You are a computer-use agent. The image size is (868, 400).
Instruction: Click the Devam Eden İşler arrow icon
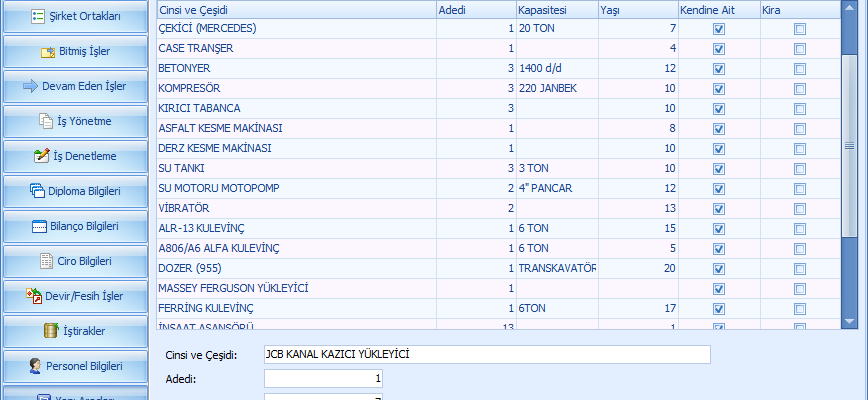point(30,86)
